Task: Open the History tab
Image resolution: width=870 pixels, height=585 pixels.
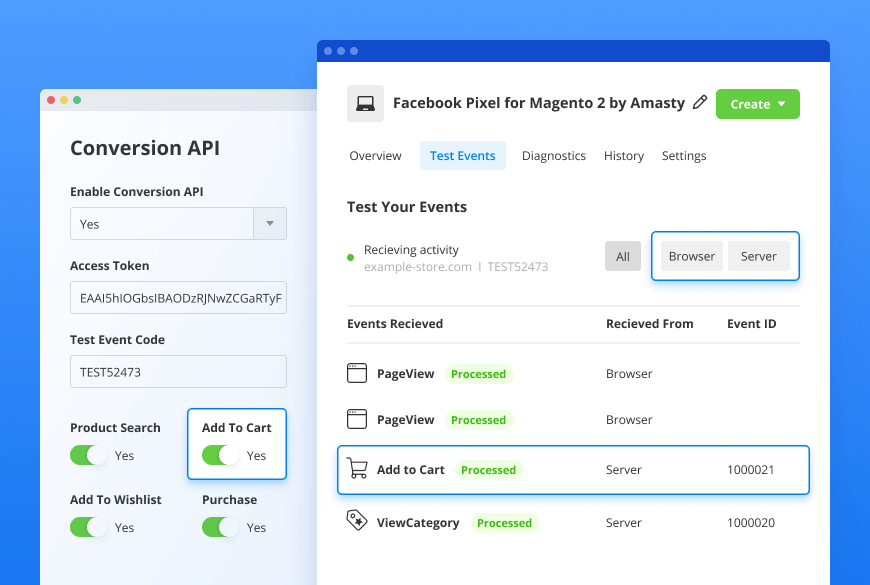Action: click(x=623, y=156)
